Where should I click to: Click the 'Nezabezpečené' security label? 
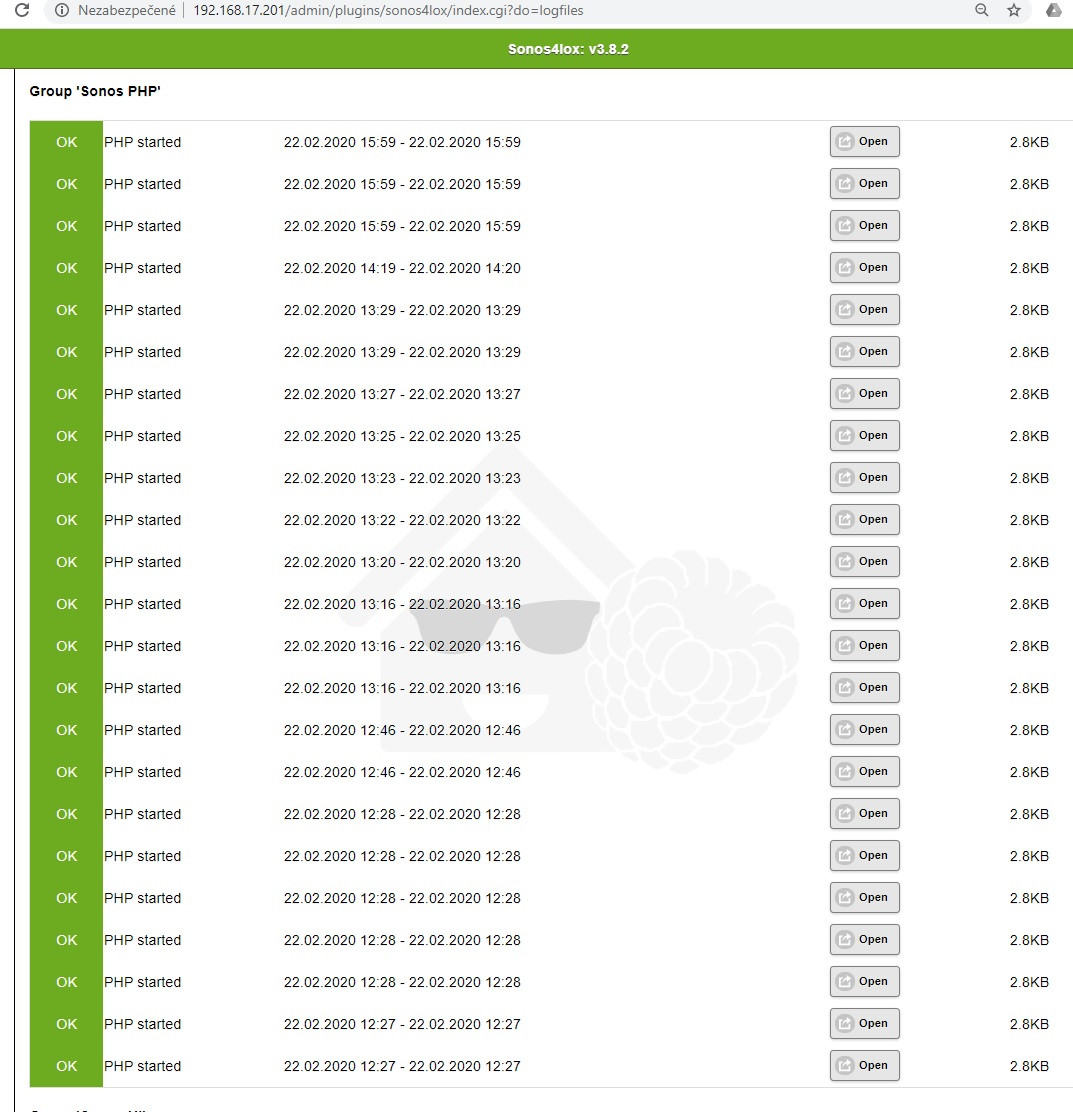127,11
